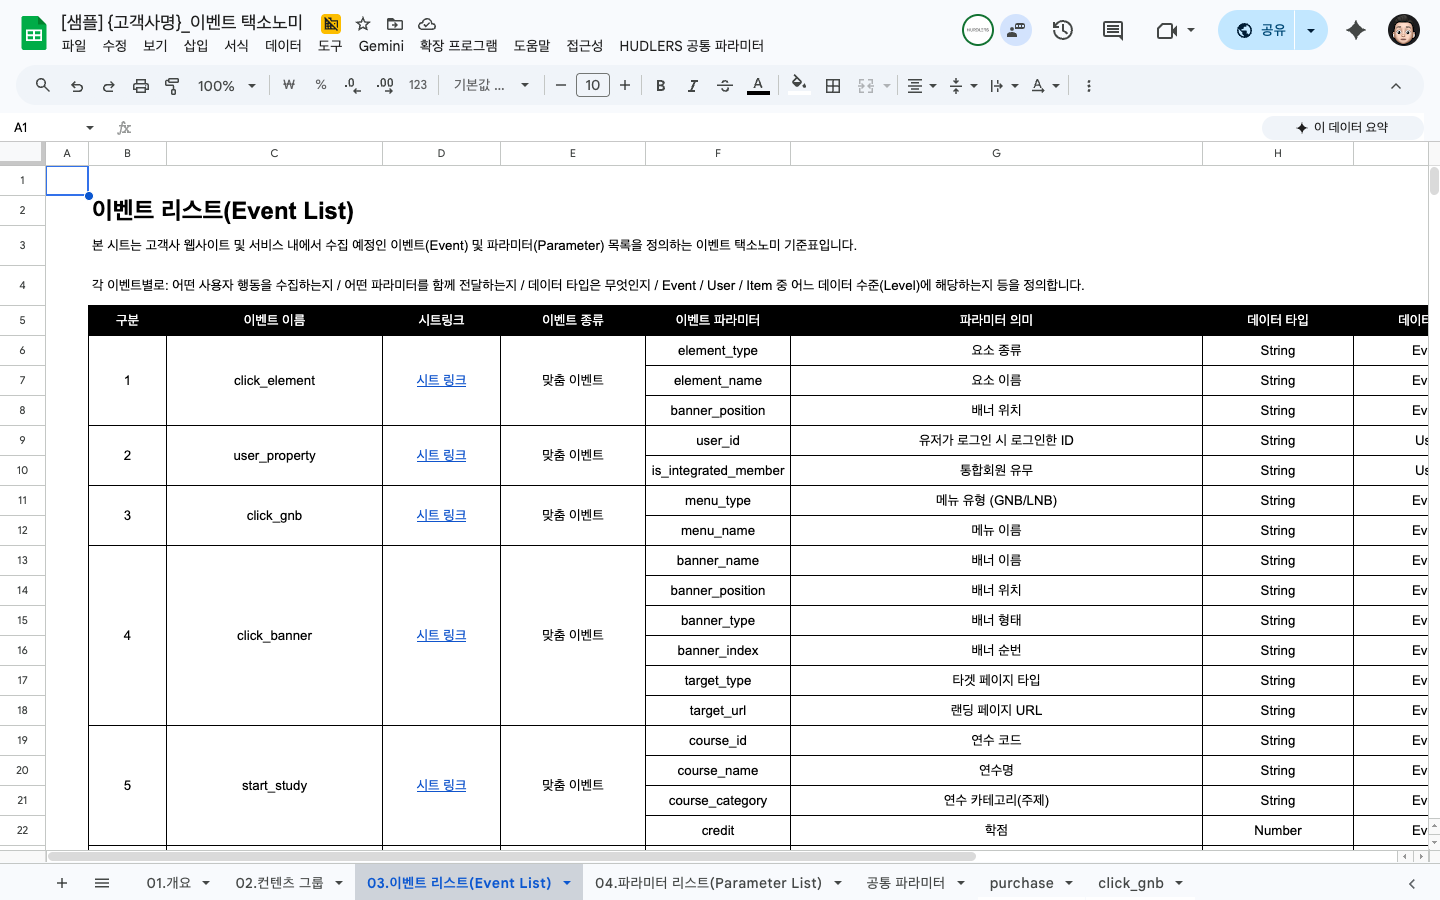Increase decimal places
Viewport: 1440px width, 900px height.
[385, 86]
